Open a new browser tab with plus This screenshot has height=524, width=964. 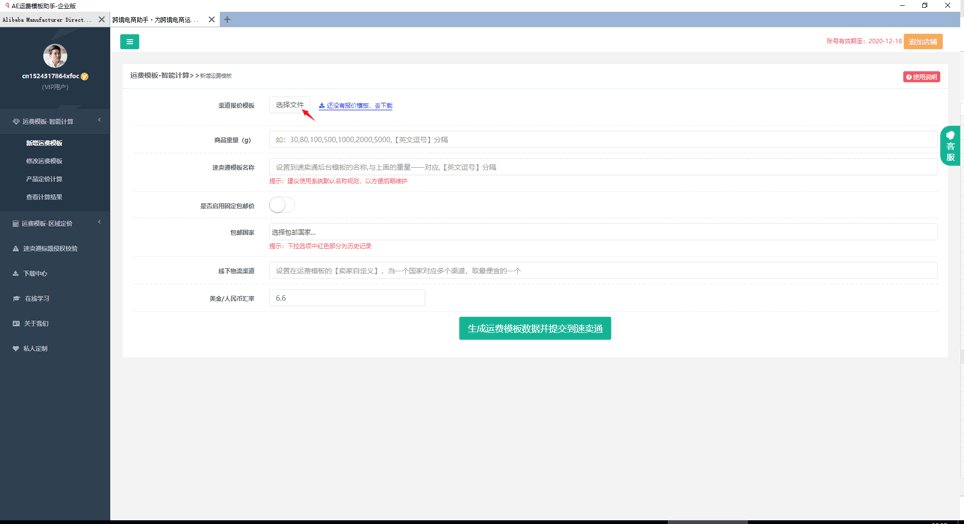pyautogui.click(x=227, y=19)
